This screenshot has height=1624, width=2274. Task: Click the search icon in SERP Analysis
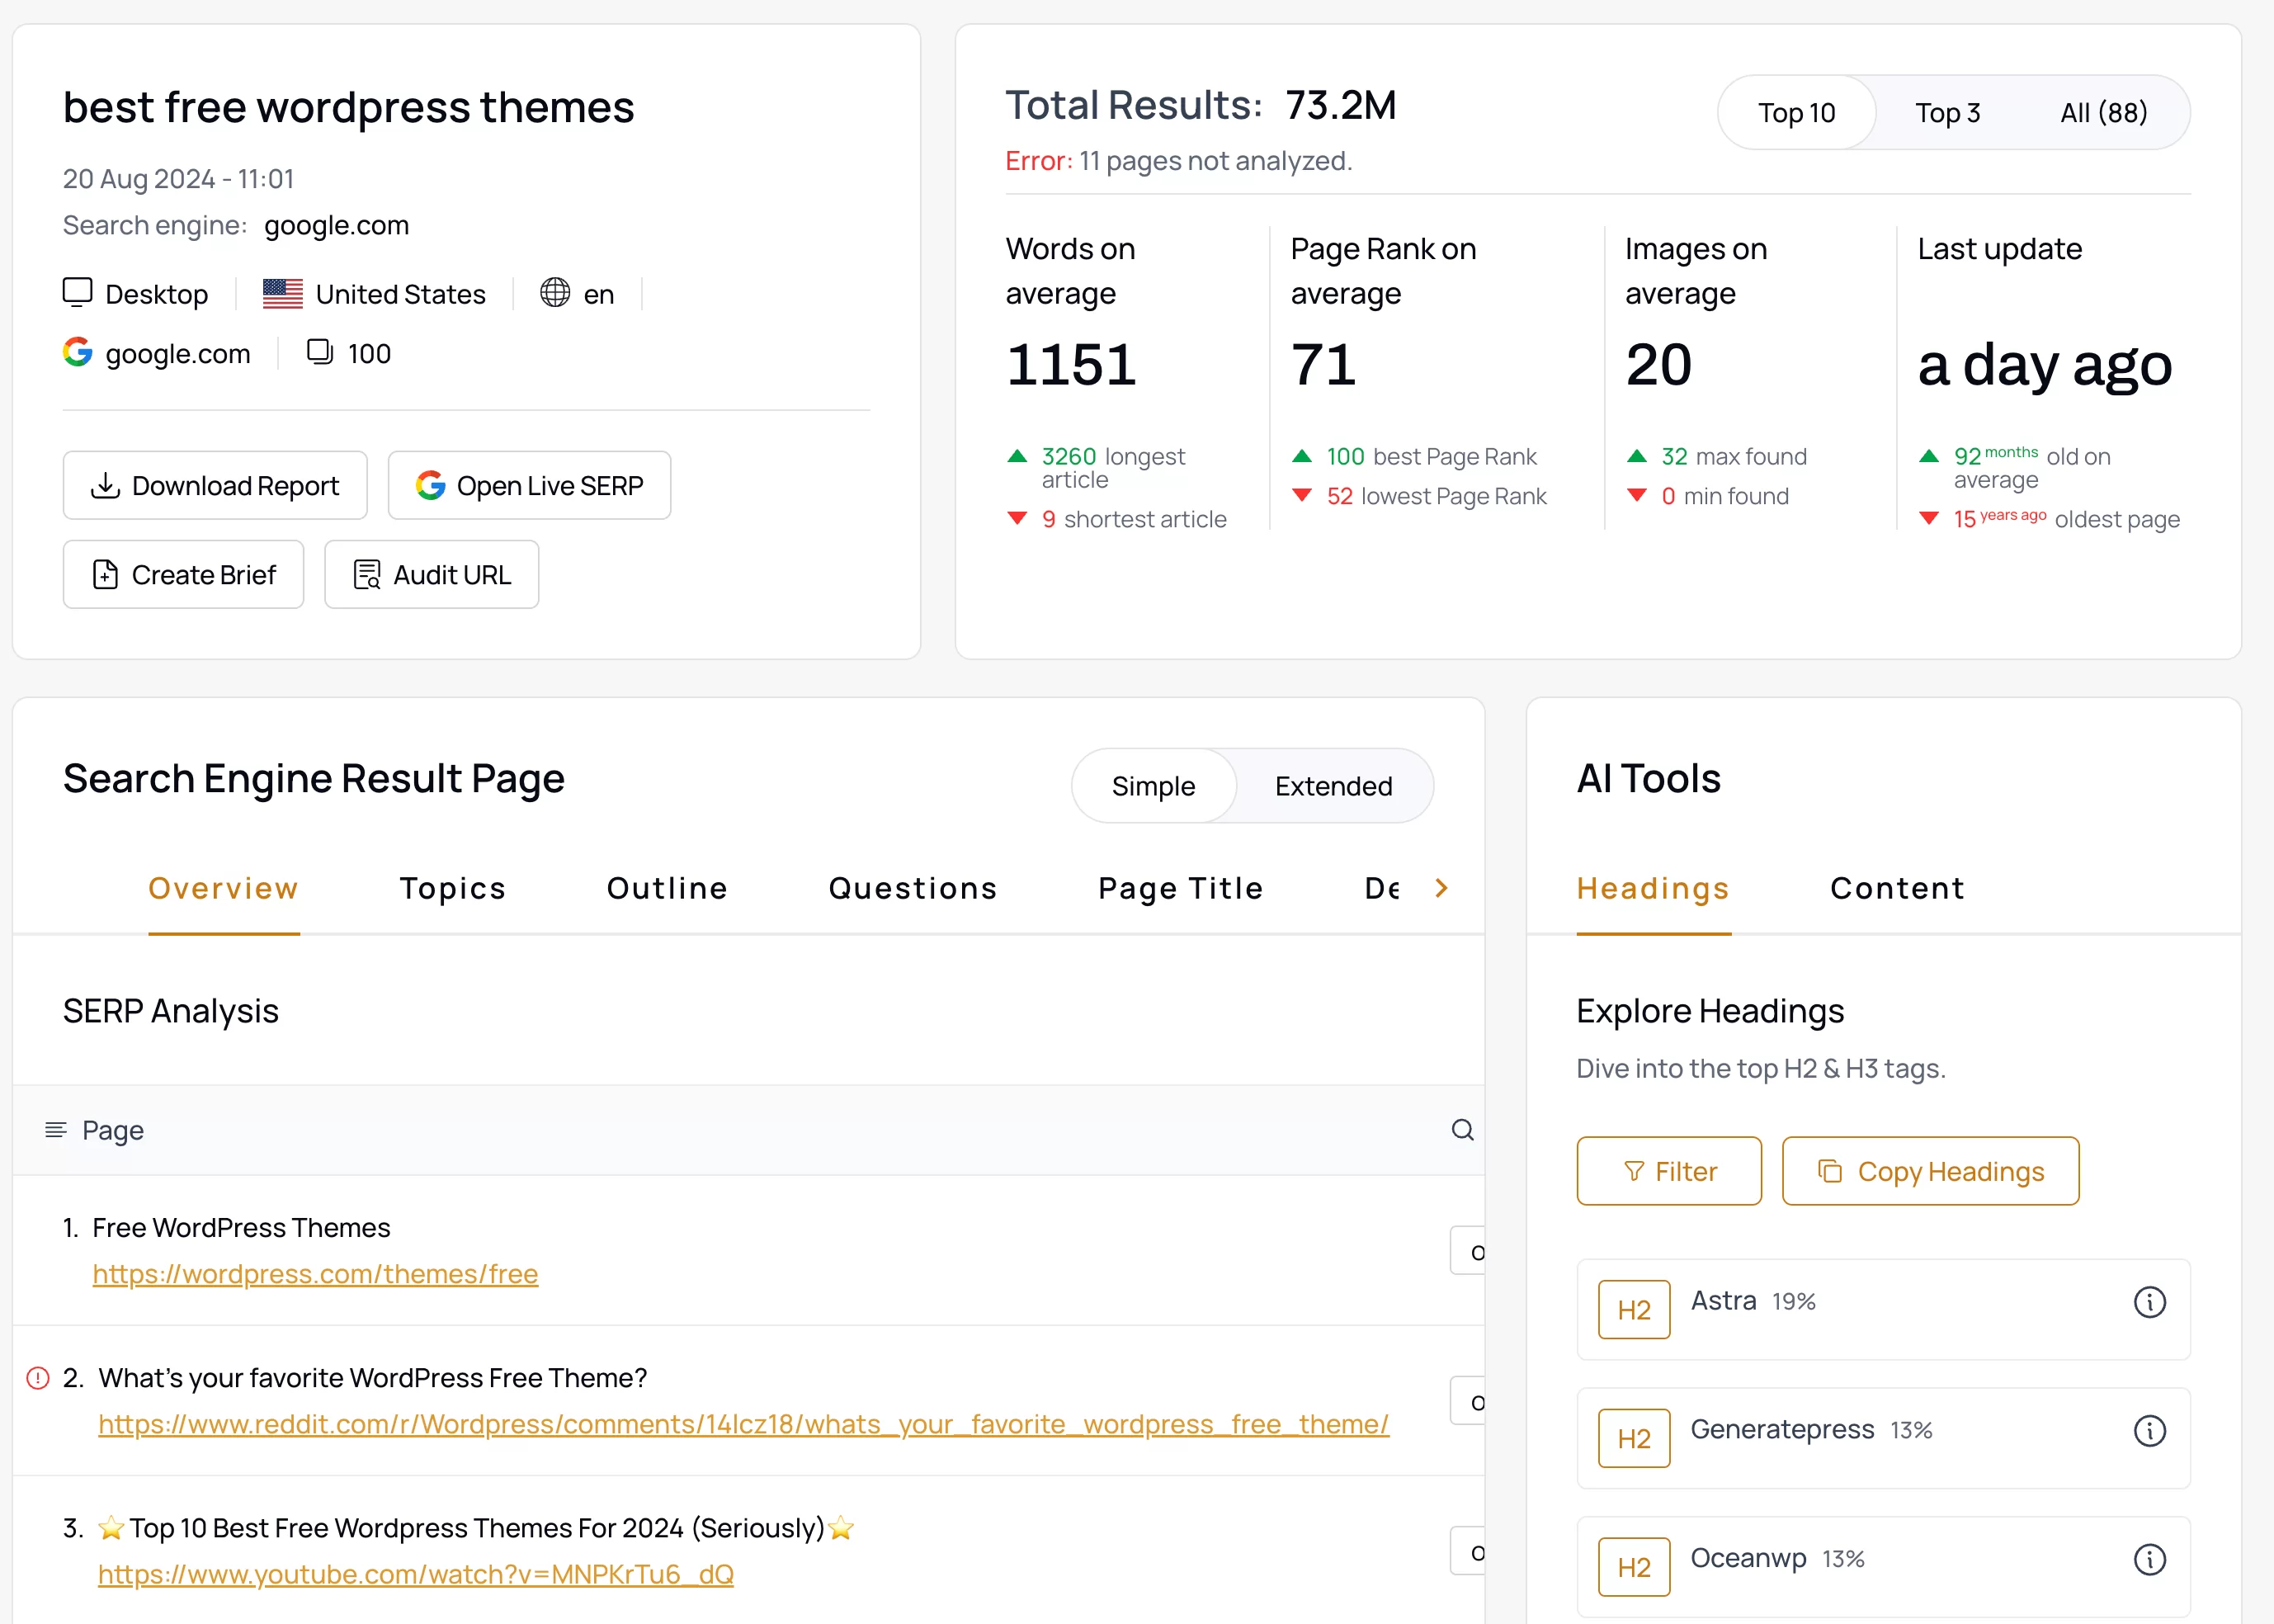[1464, 1131]
